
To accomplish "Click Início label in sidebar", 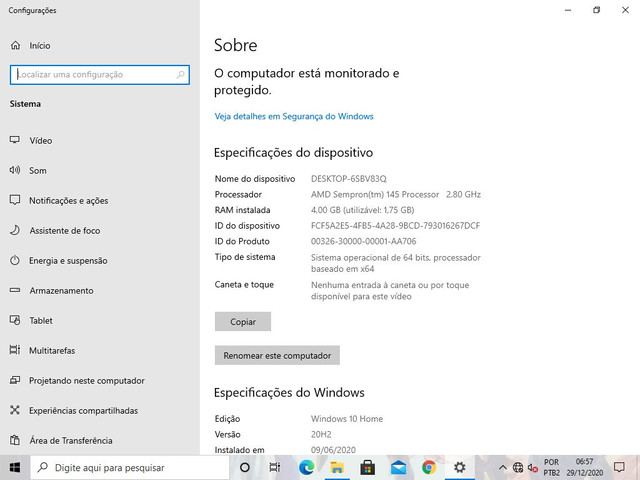I will 40,46.
